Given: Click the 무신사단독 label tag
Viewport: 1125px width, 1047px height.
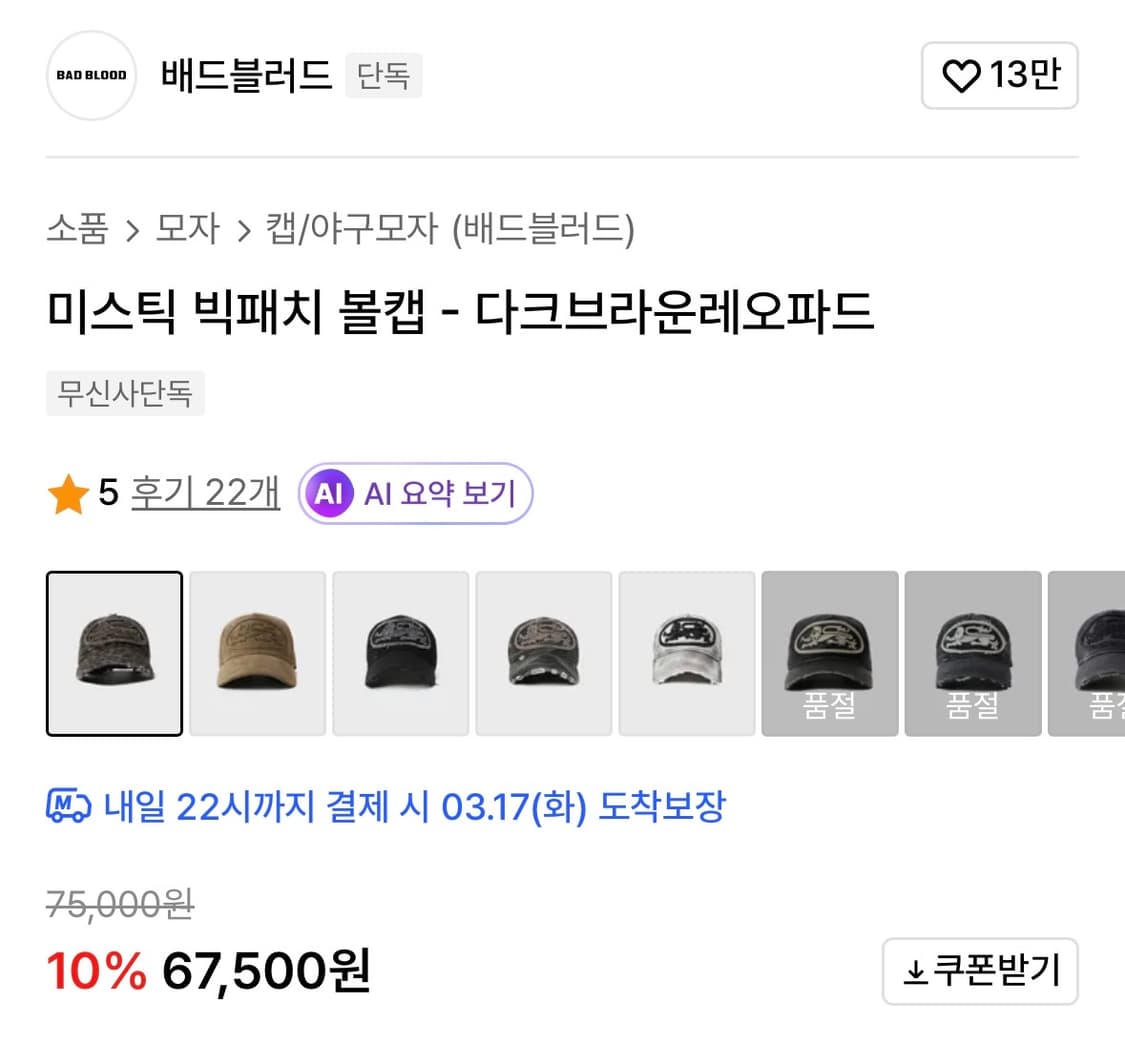Looking at the screenshot, I should click(125, 394).
